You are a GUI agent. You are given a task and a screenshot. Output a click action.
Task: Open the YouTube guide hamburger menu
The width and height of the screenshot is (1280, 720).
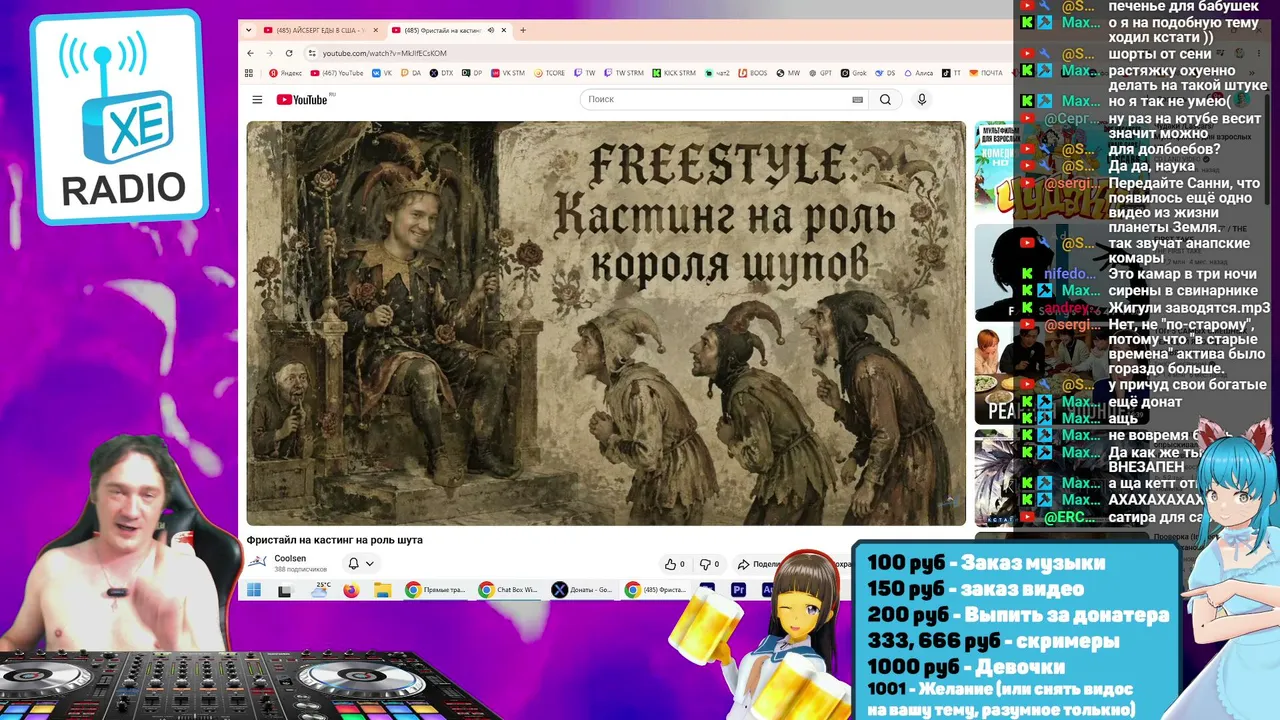257,100
